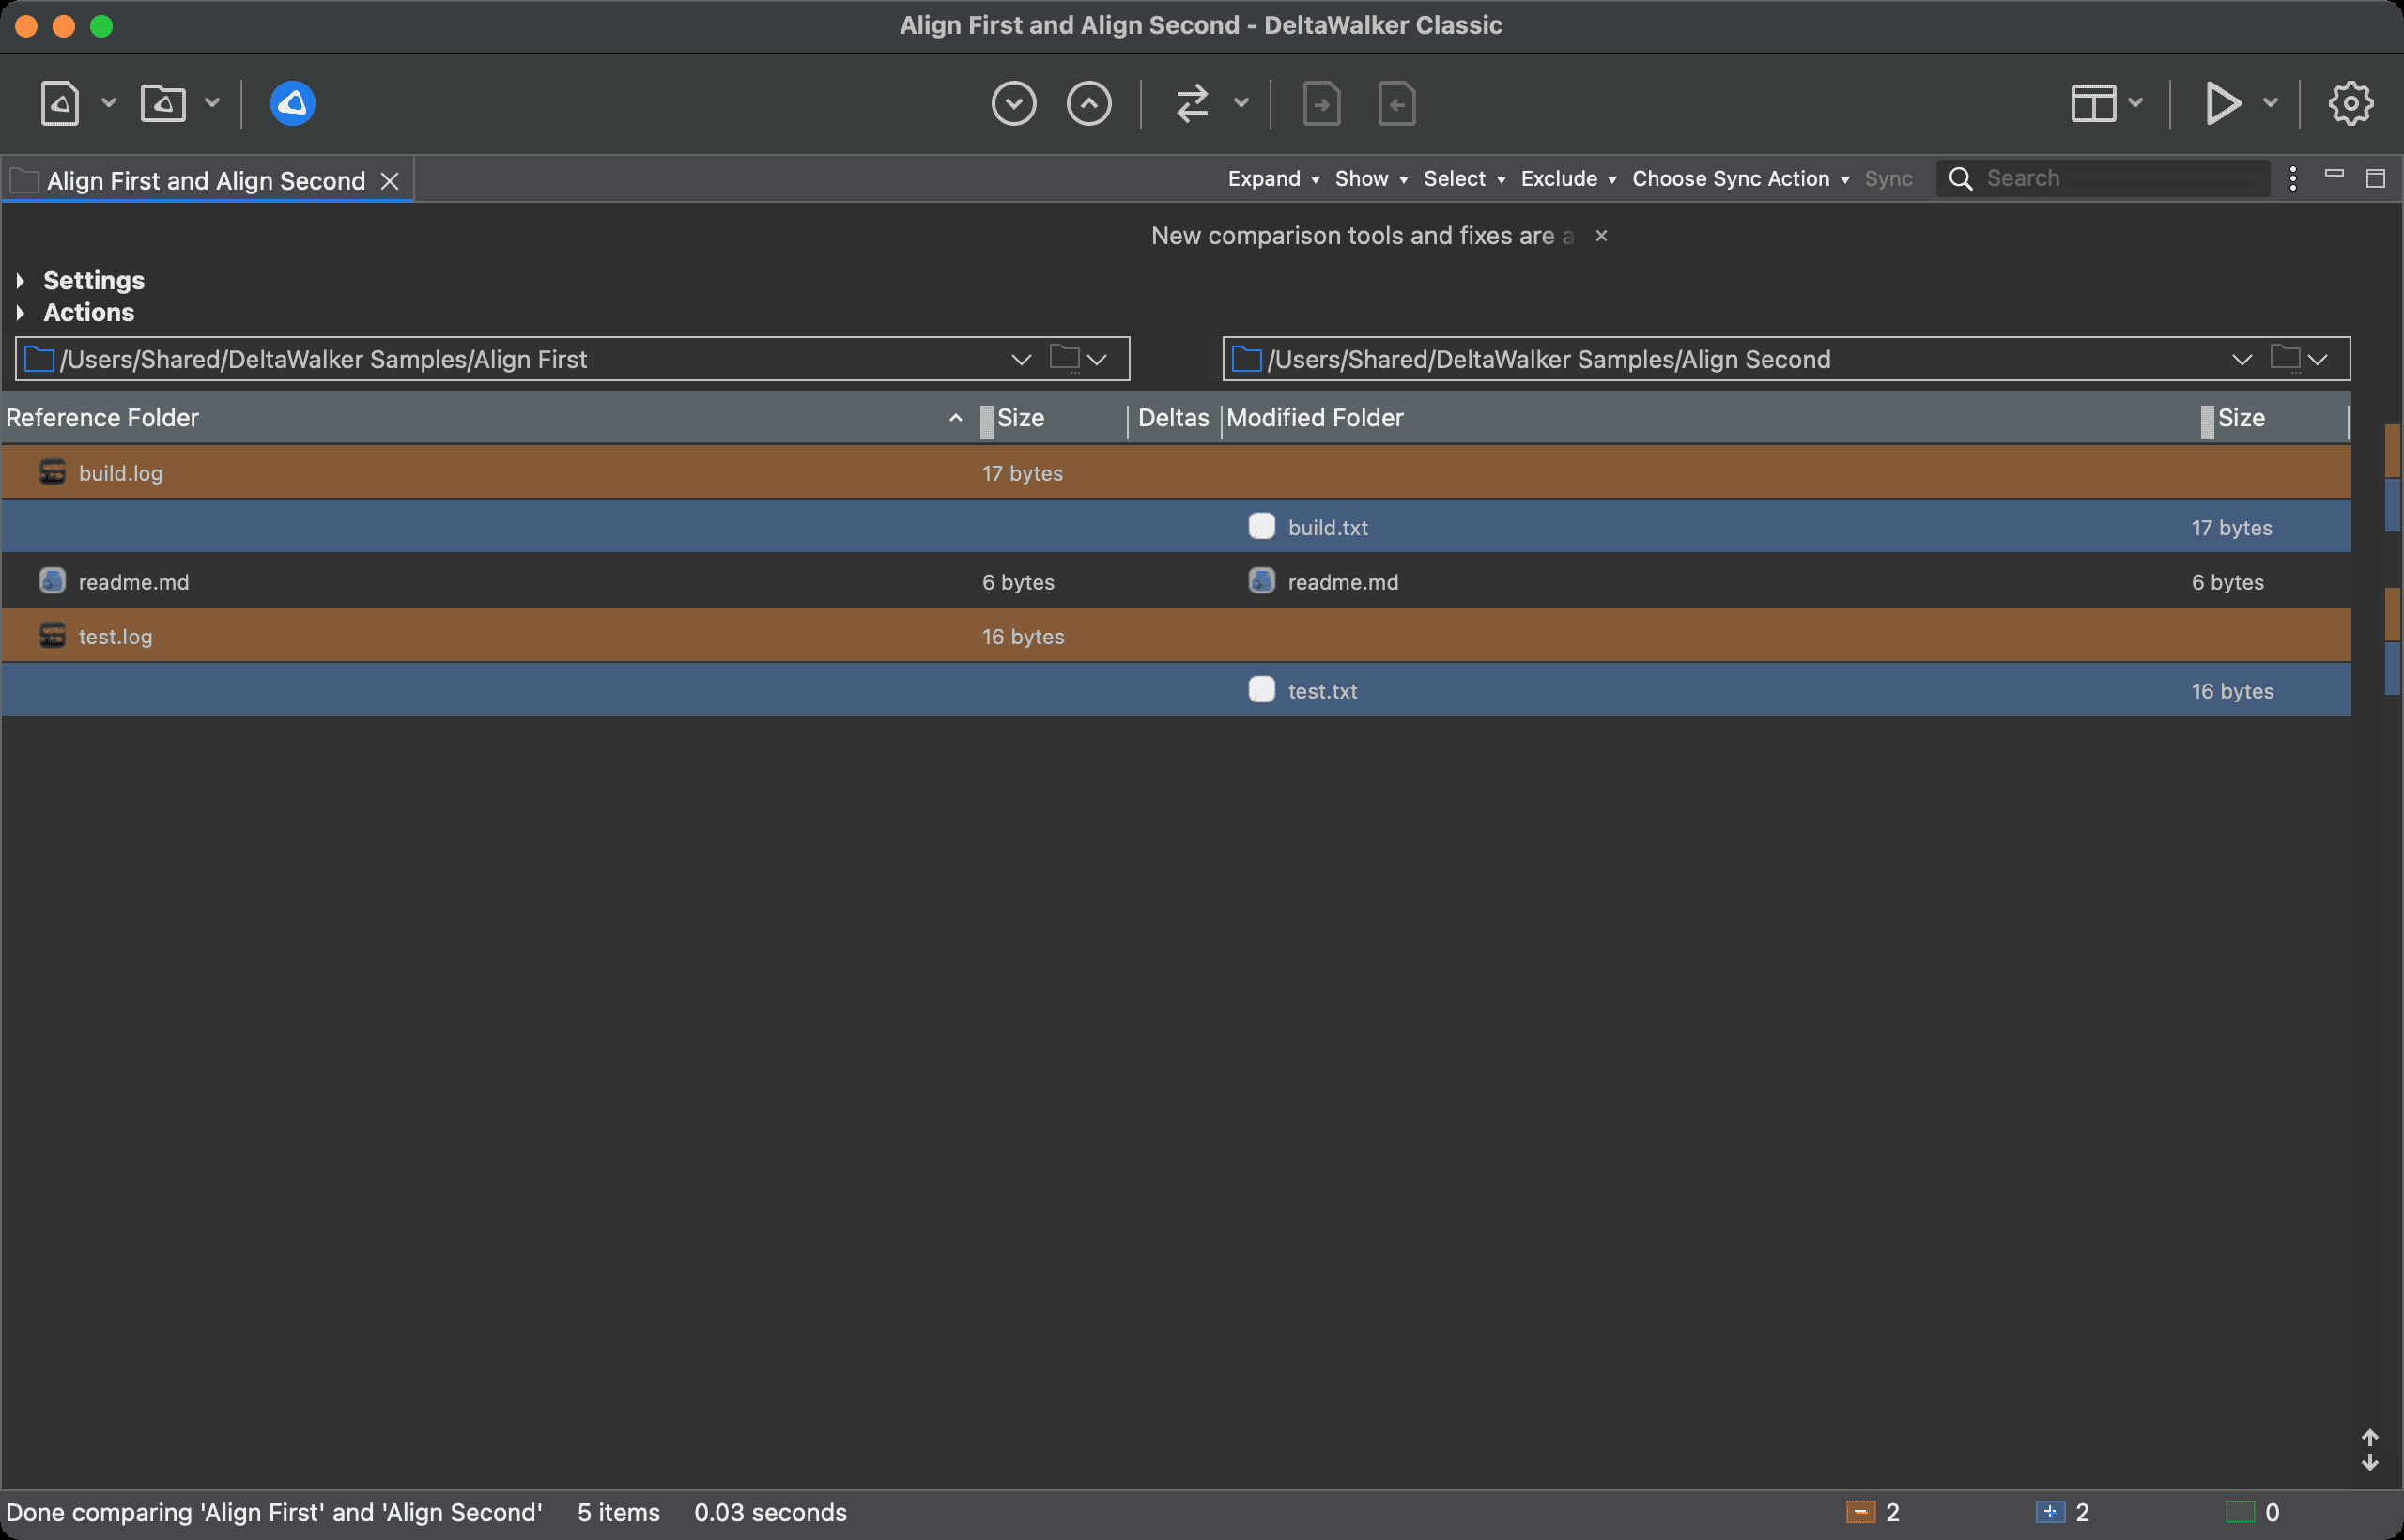2404x1540 pixels.
Task: Open the Show menu
Action: coord(1371,179)
